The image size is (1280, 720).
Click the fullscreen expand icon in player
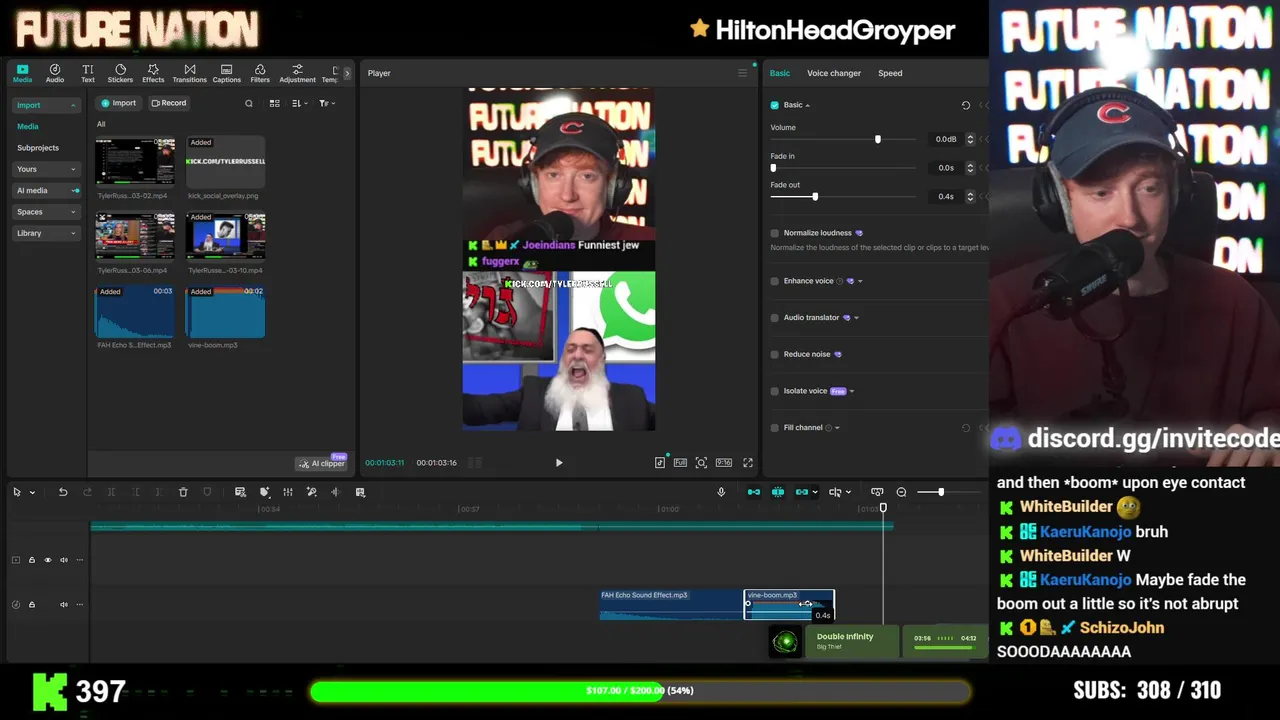pyautogui.click(x=747, y=463)
